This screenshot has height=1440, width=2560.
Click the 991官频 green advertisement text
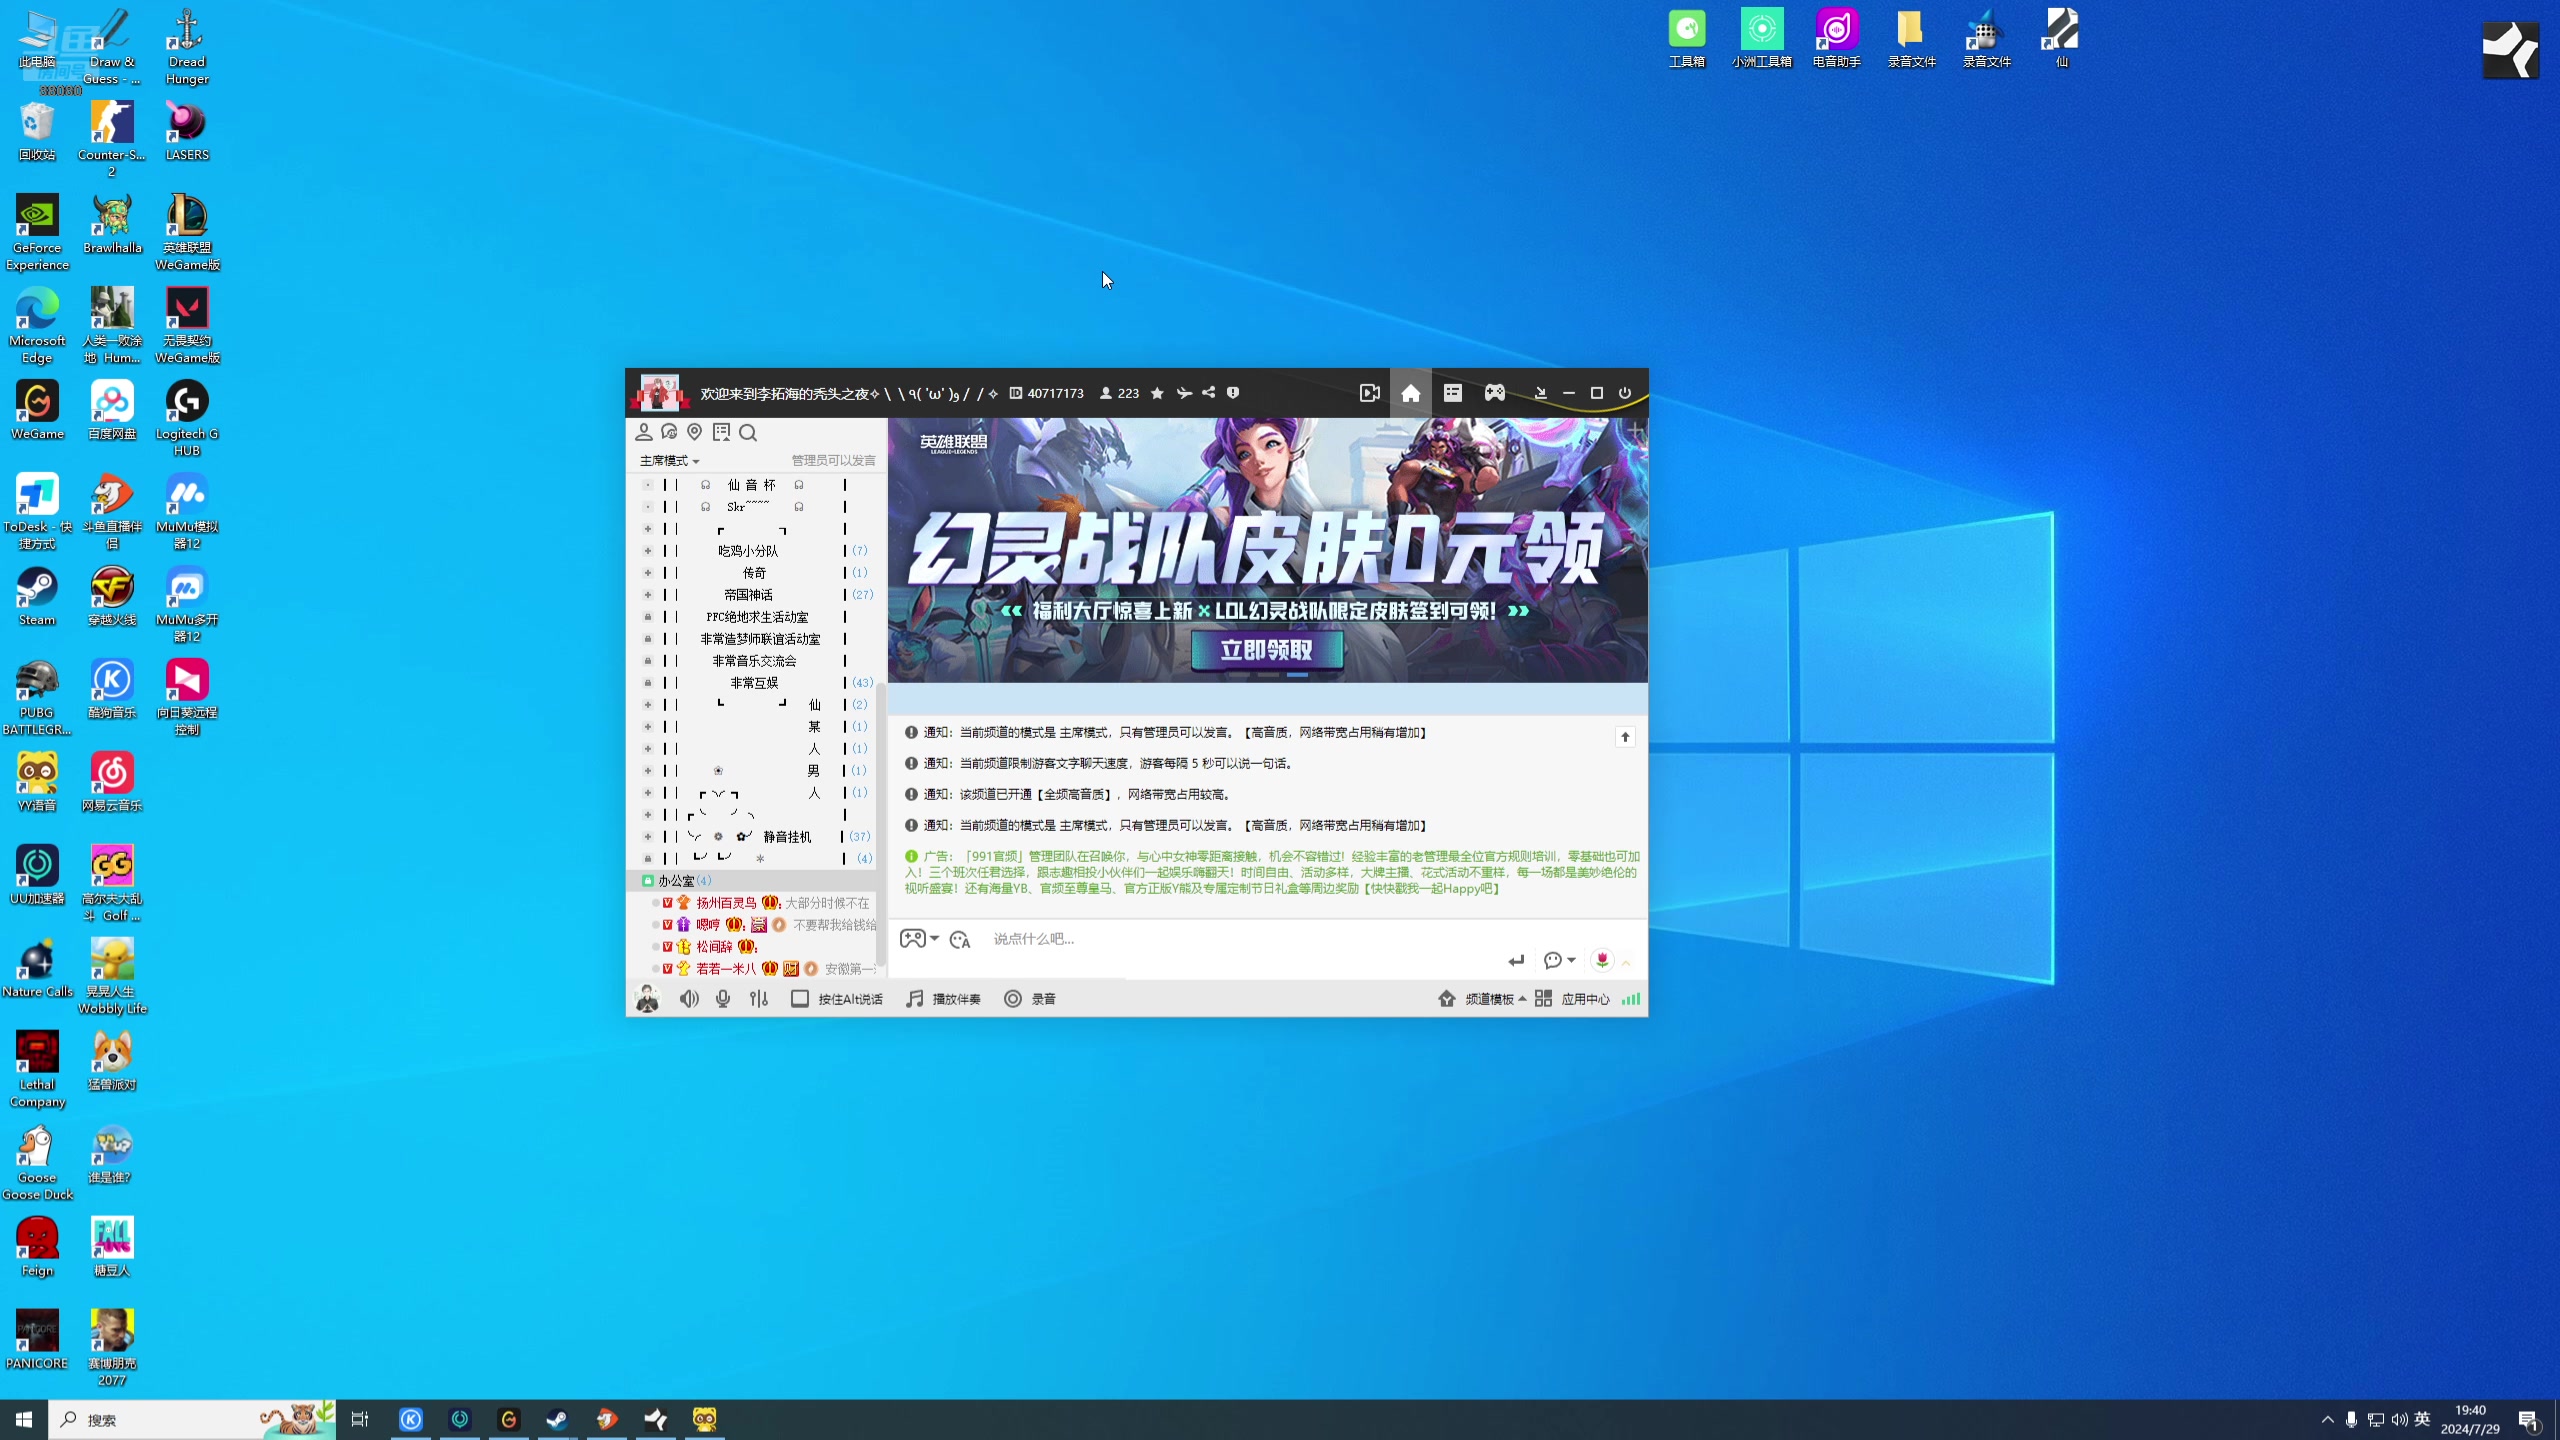coord(1272,872)
